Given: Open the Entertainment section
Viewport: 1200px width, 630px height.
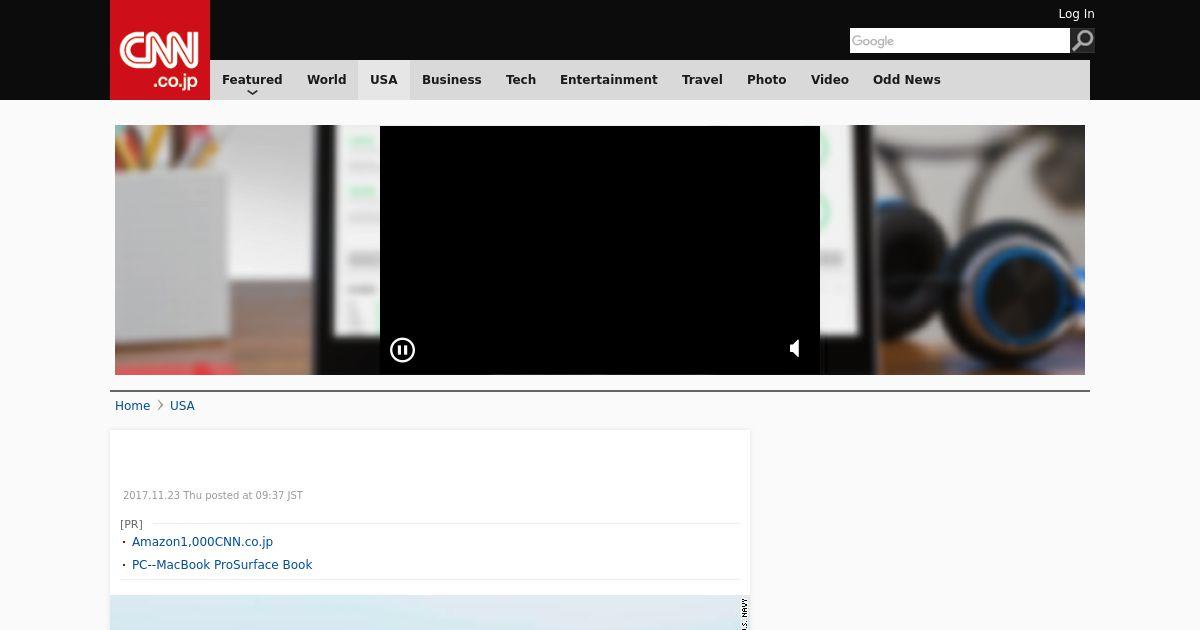Looking at the screenshot, I should point(609,80).
